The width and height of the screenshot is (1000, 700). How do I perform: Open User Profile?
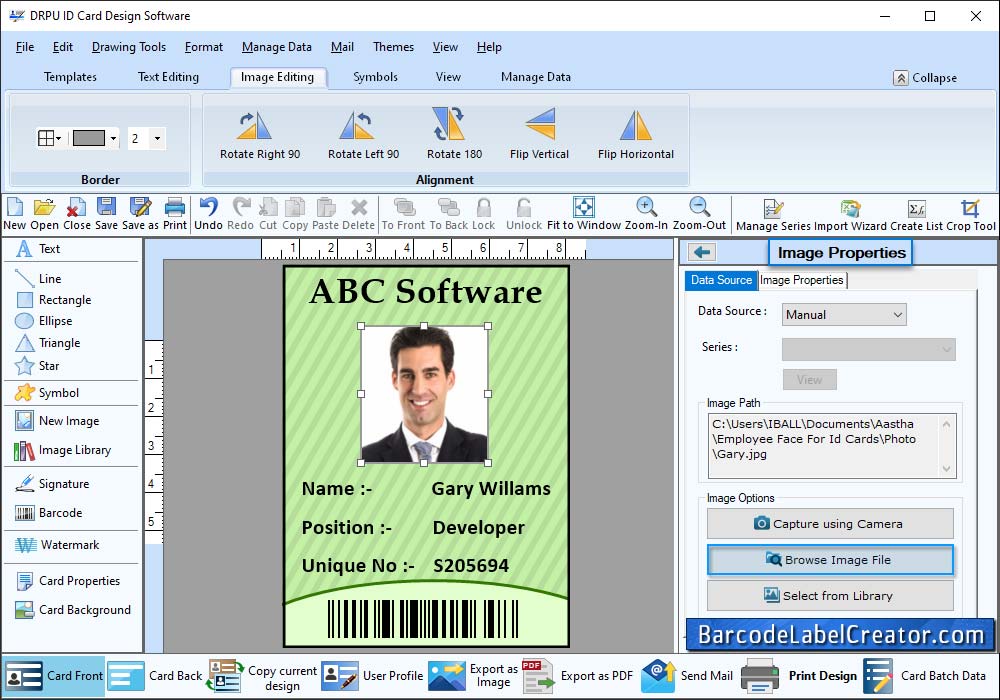[372, 676]
